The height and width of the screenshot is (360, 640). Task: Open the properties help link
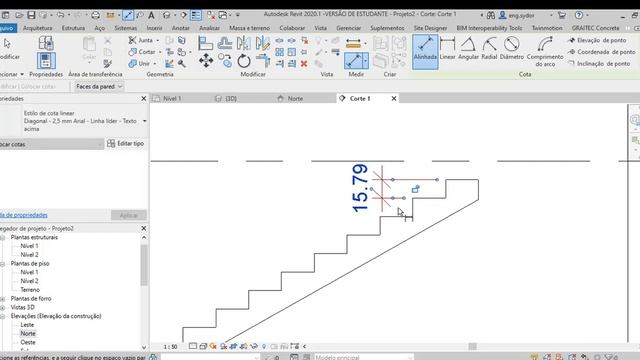(x=24, y=215)
